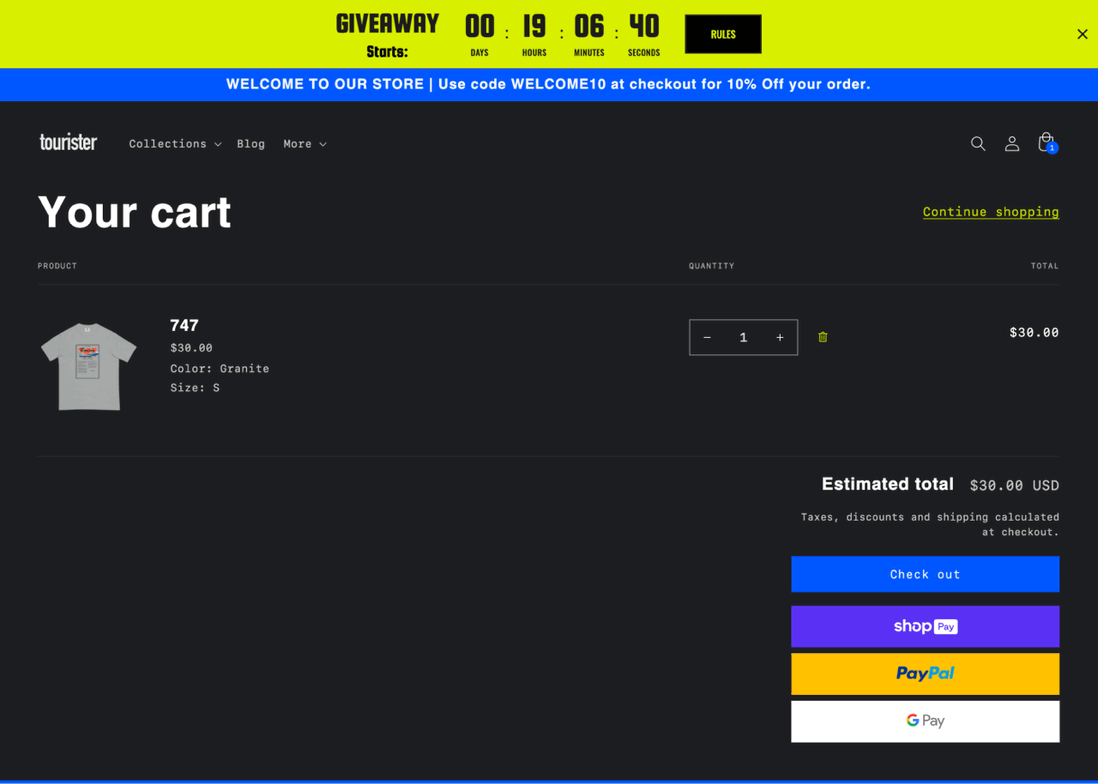
Task: Open the Blog page
Action: click(x=251, y=144)
